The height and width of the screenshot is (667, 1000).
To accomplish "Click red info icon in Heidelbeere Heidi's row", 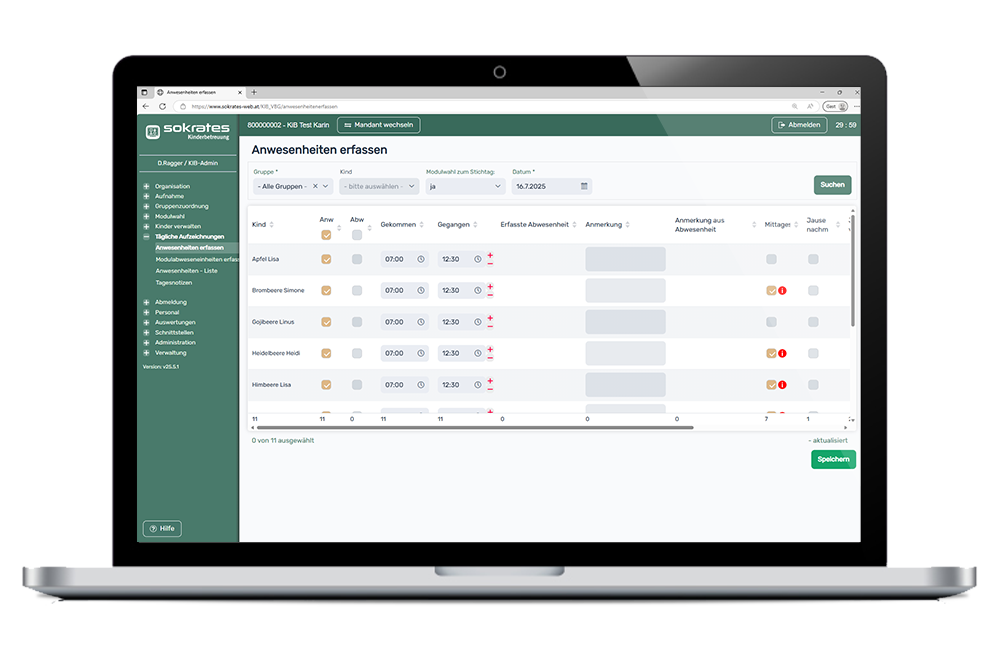I will 782,353.
